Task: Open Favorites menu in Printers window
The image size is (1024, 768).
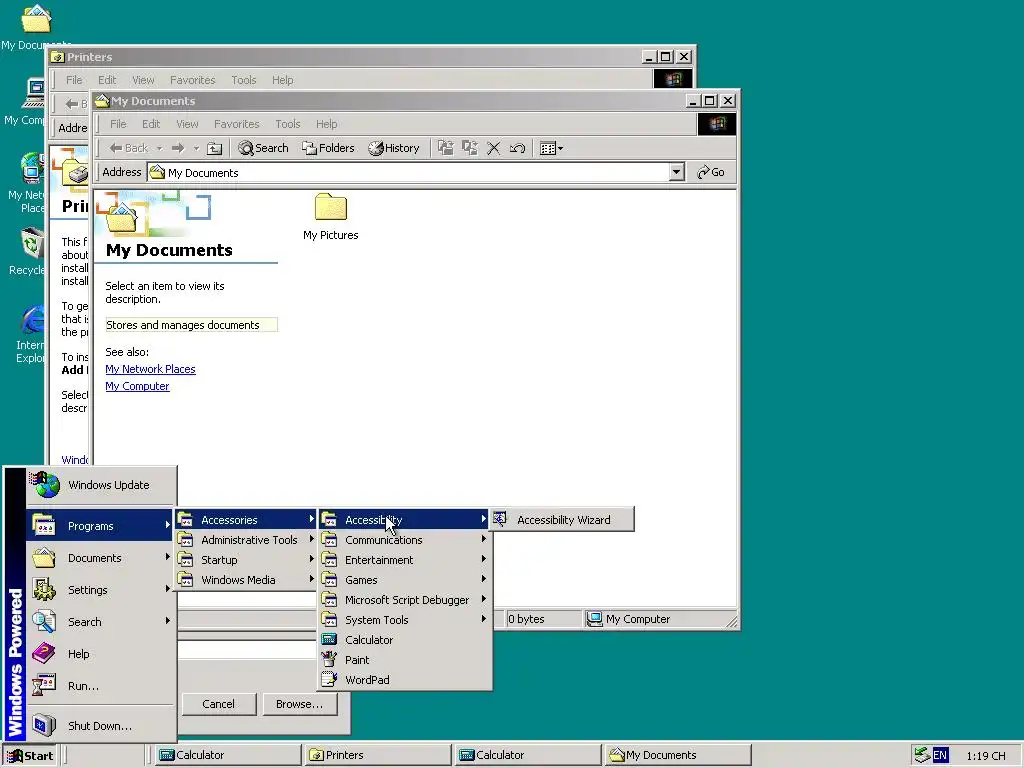Action: coord(192,80)
